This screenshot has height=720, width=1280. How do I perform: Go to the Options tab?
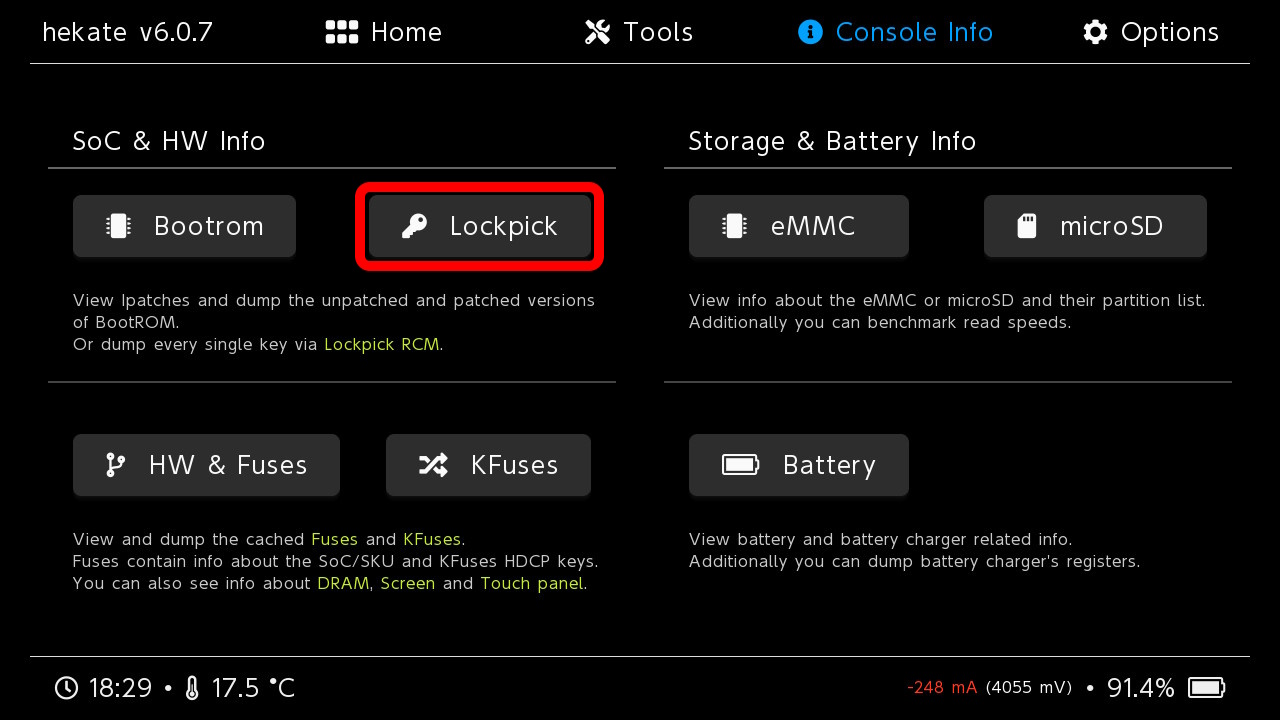tap(1151, 32)
